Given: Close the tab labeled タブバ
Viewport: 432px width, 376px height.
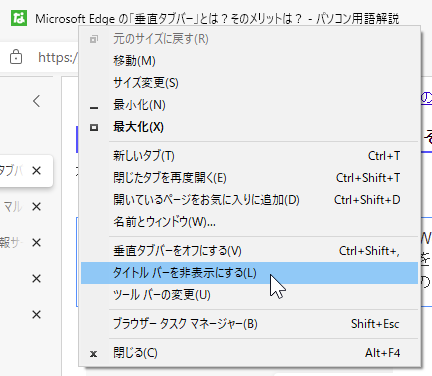Looking at the screenshot, I should coord(36,171).
